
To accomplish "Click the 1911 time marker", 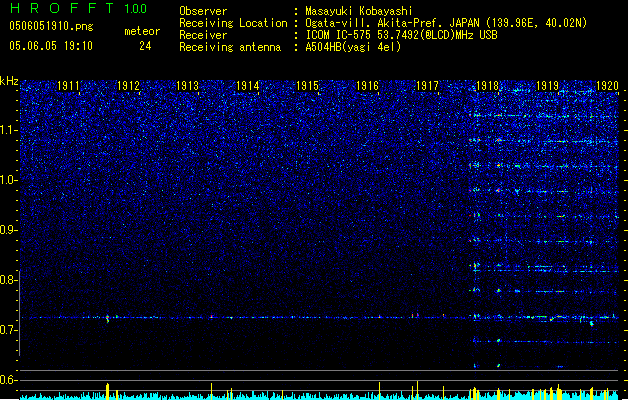I will click(68, 86).
